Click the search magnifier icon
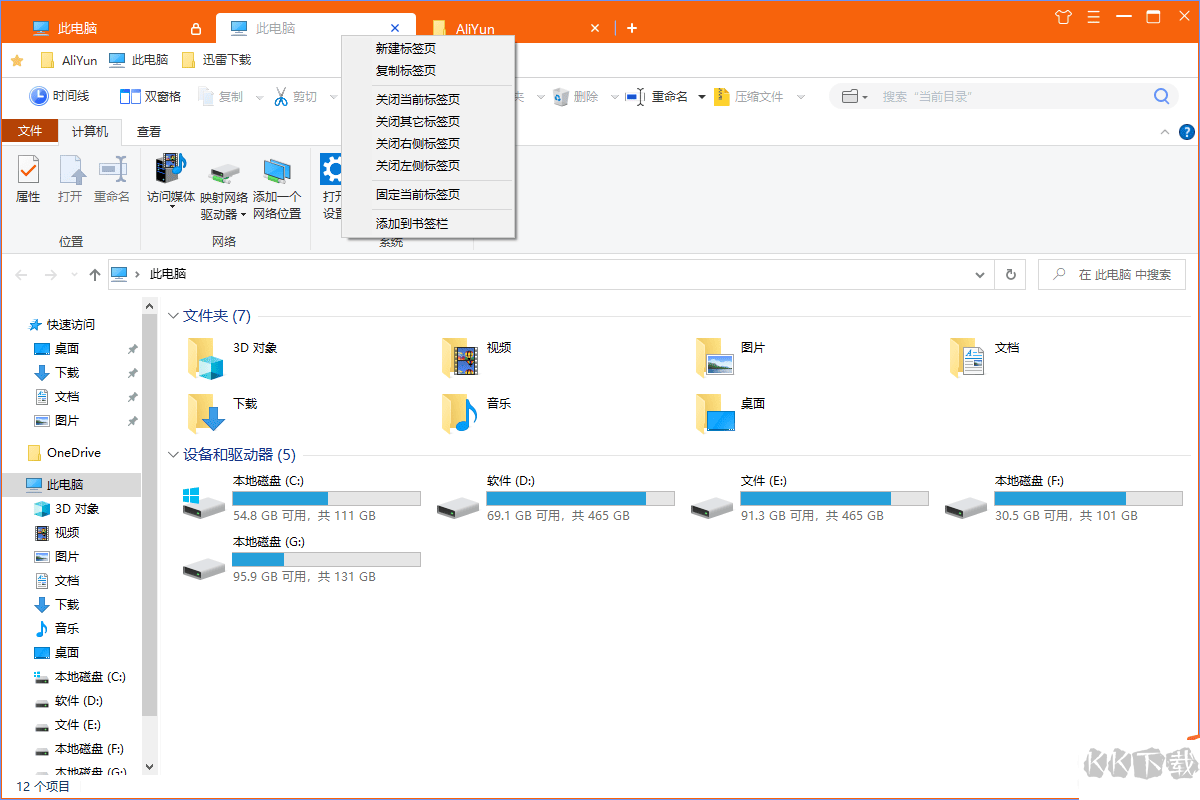 (1161, 96)
